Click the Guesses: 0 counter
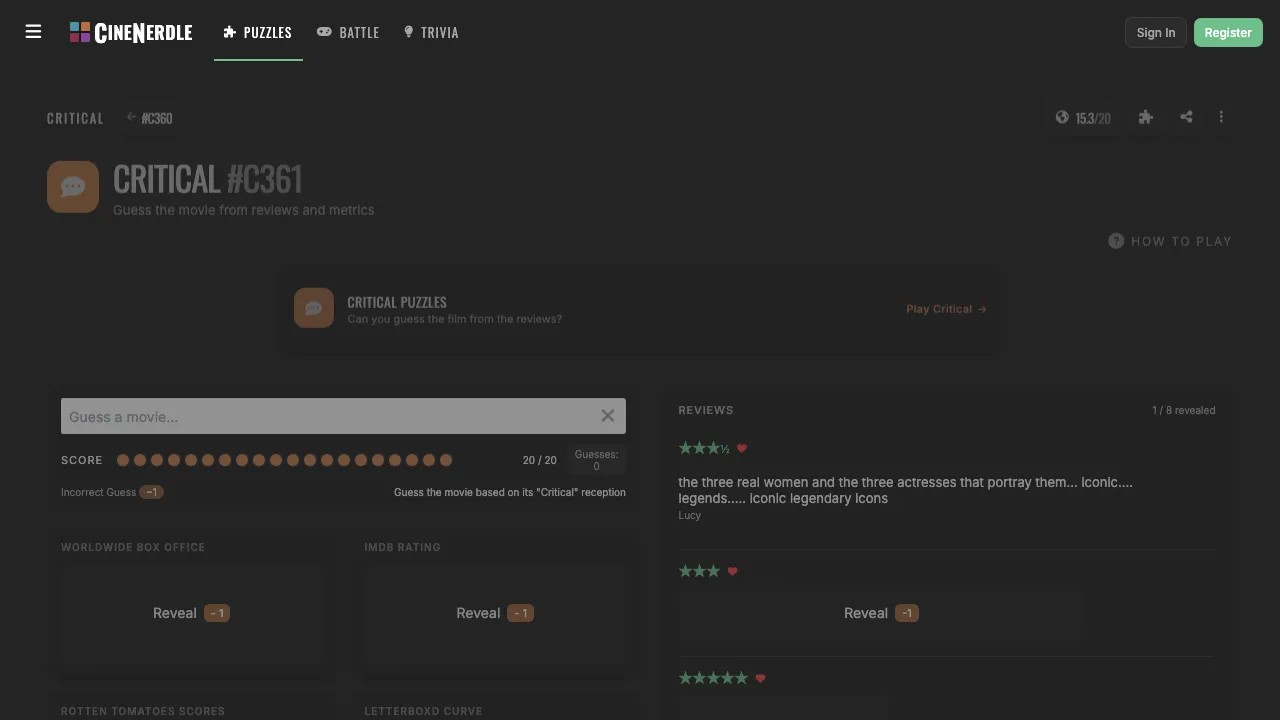The width and height of the screenshot is (1280, 720). pos(596,460)
